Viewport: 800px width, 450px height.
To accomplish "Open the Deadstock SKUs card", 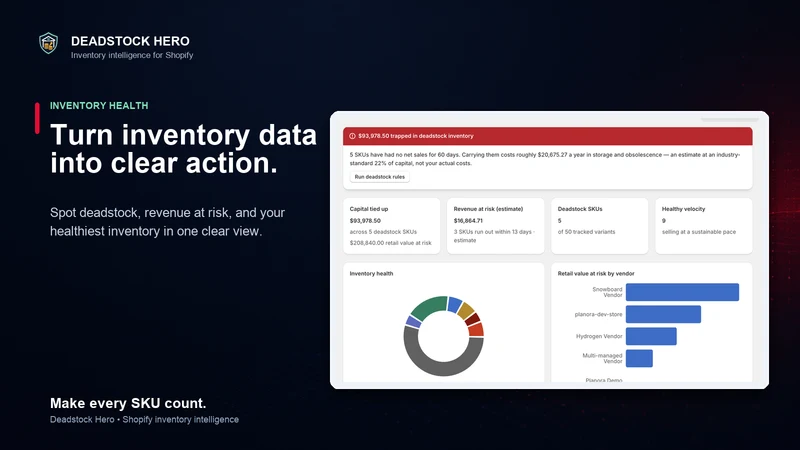I will pyautogui.click(x=599, y=226).
